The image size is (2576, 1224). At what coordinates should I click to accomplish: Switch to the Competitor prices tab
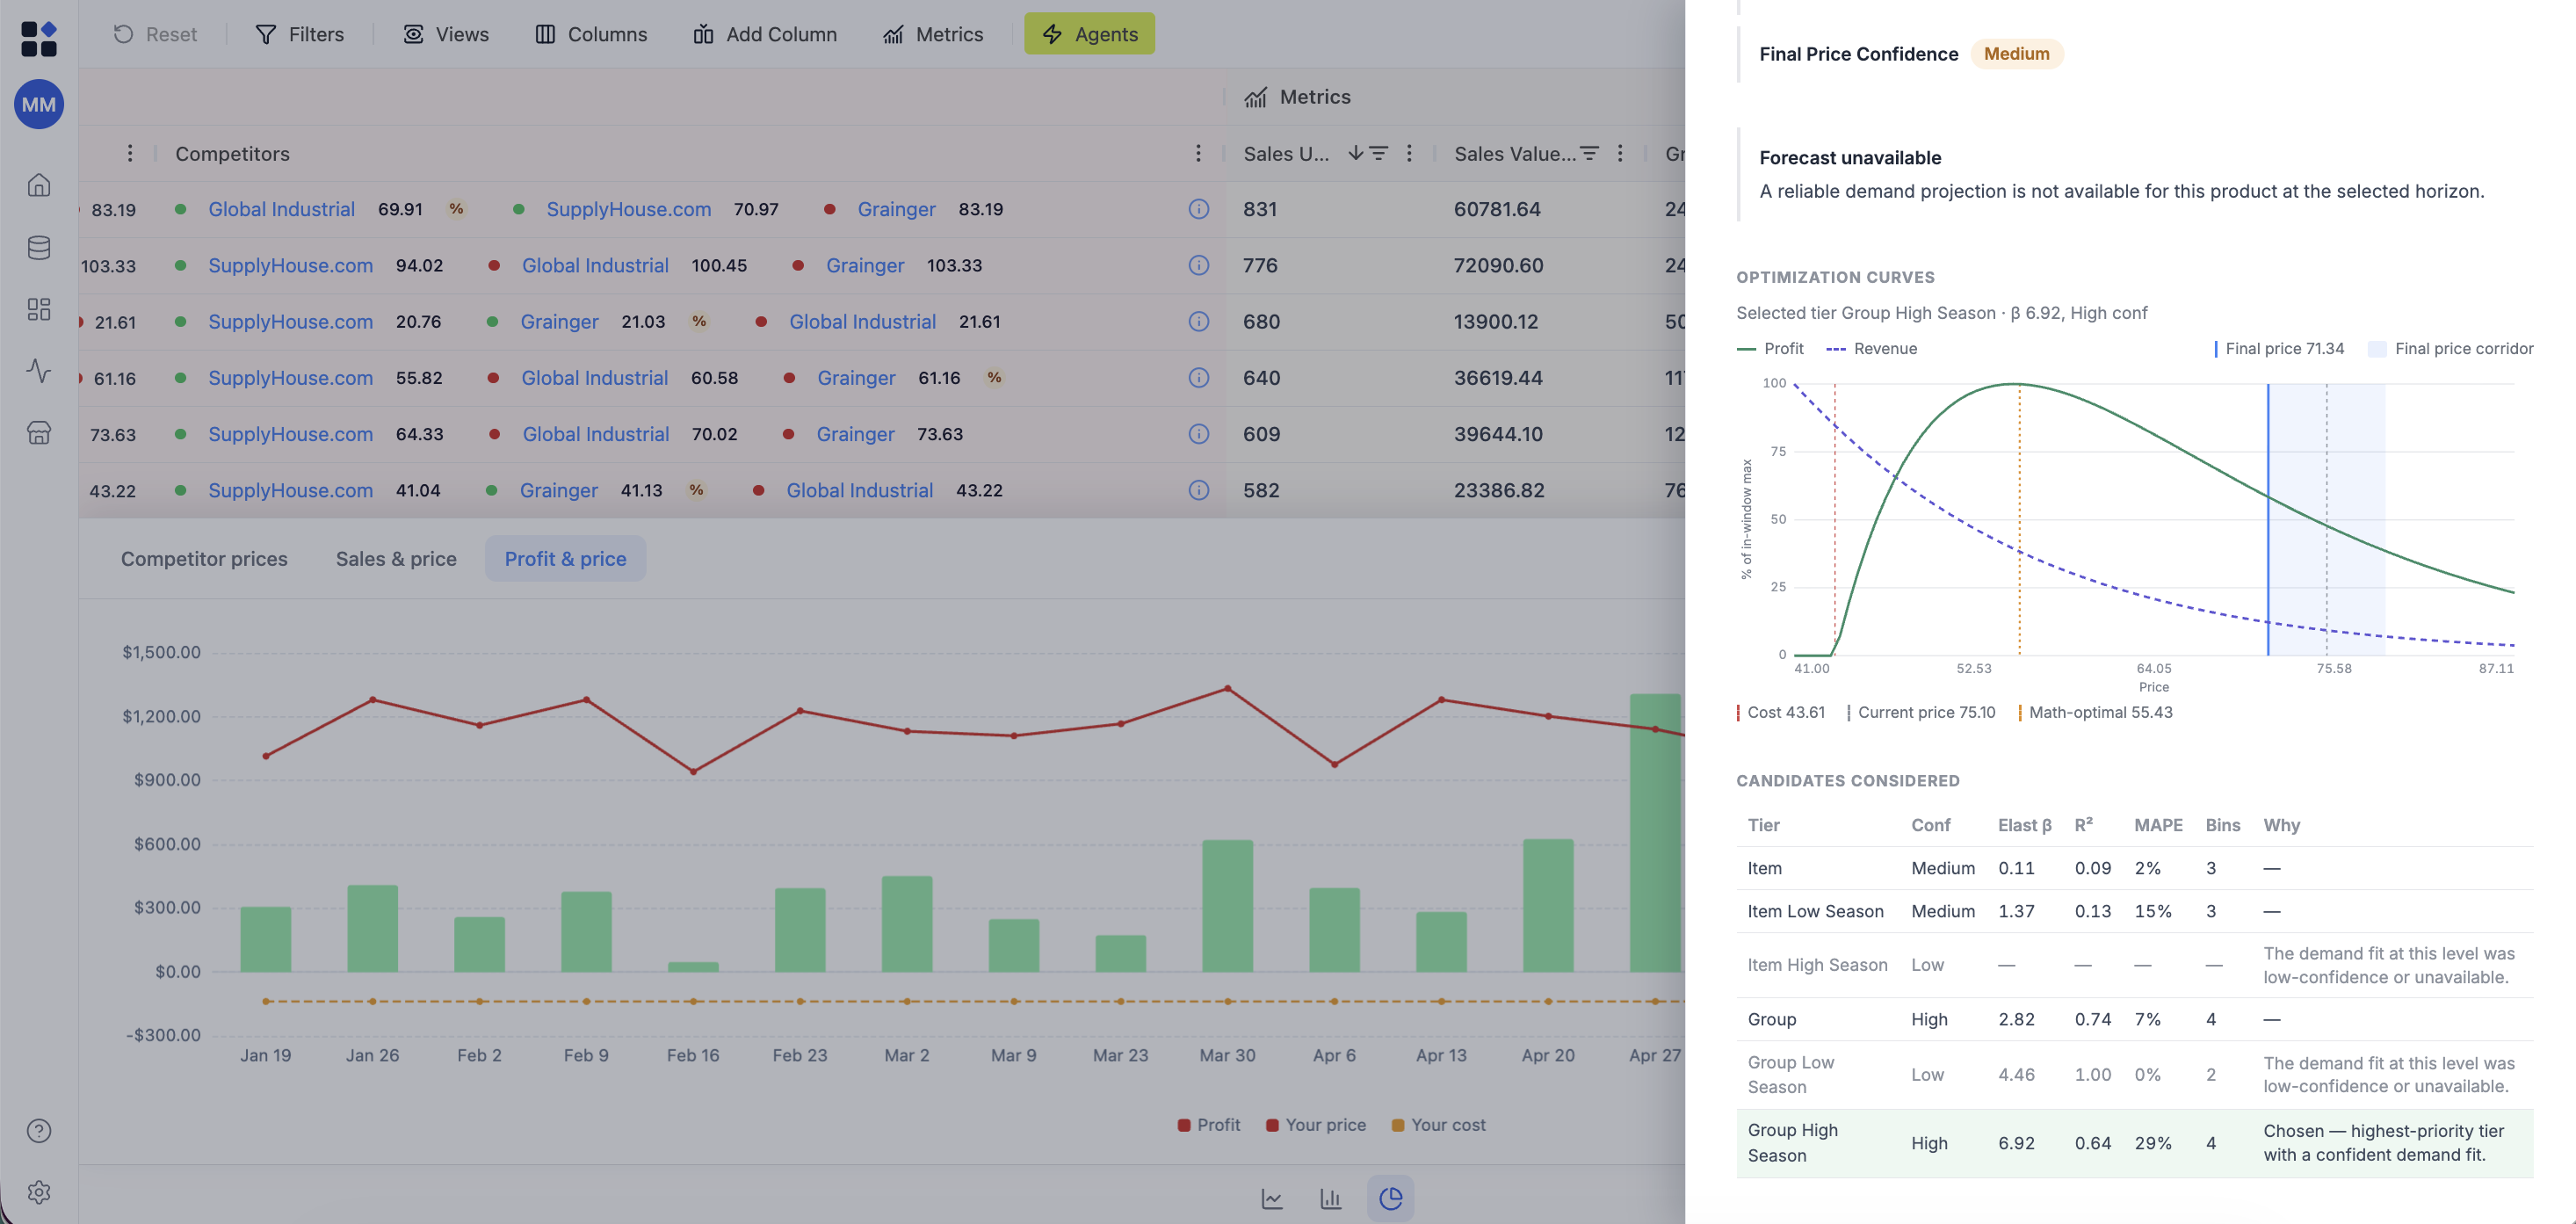click(x=204, y=559)
